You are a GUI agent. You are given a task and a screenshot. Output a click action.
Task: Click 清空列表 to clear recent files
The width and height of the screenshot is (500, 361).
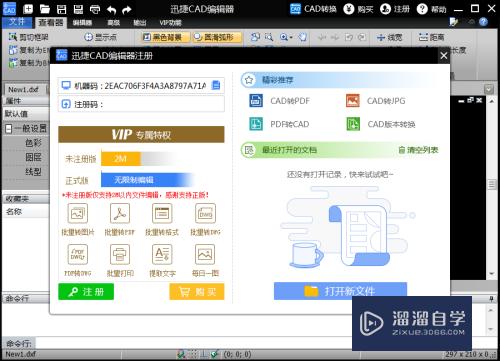(x=418, y=150)
